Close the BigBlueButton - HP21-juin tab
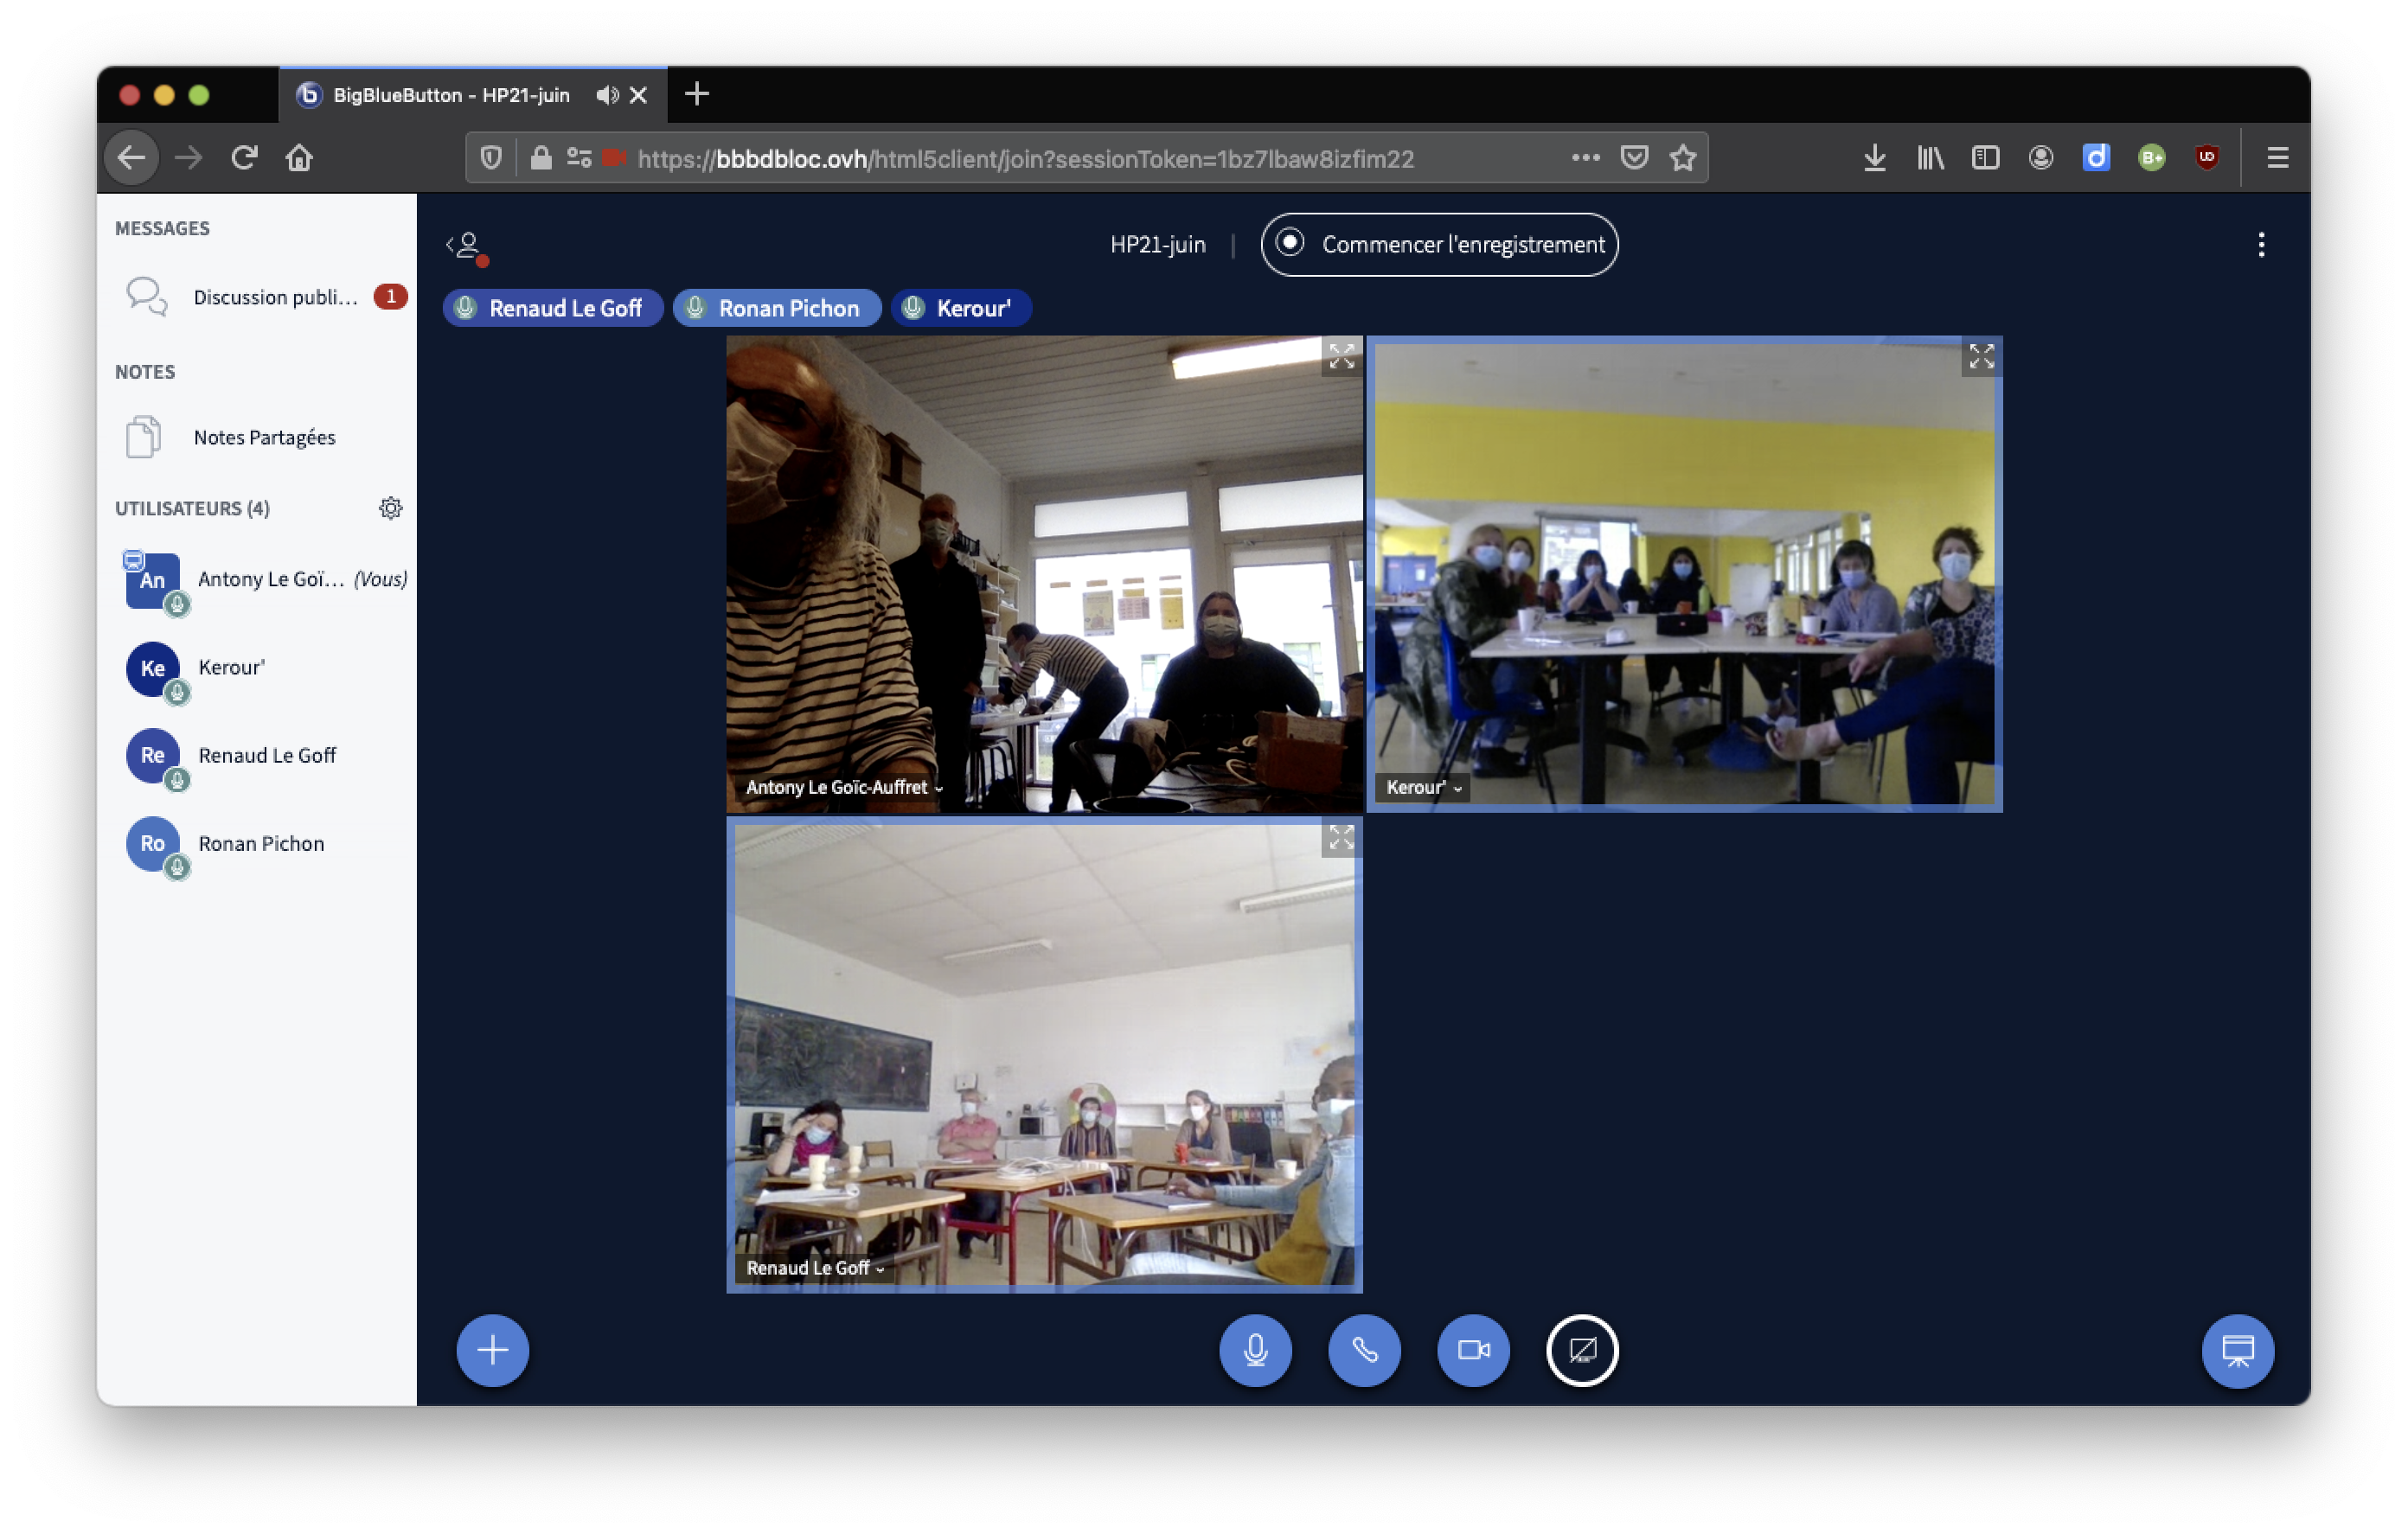 (638, 95)
